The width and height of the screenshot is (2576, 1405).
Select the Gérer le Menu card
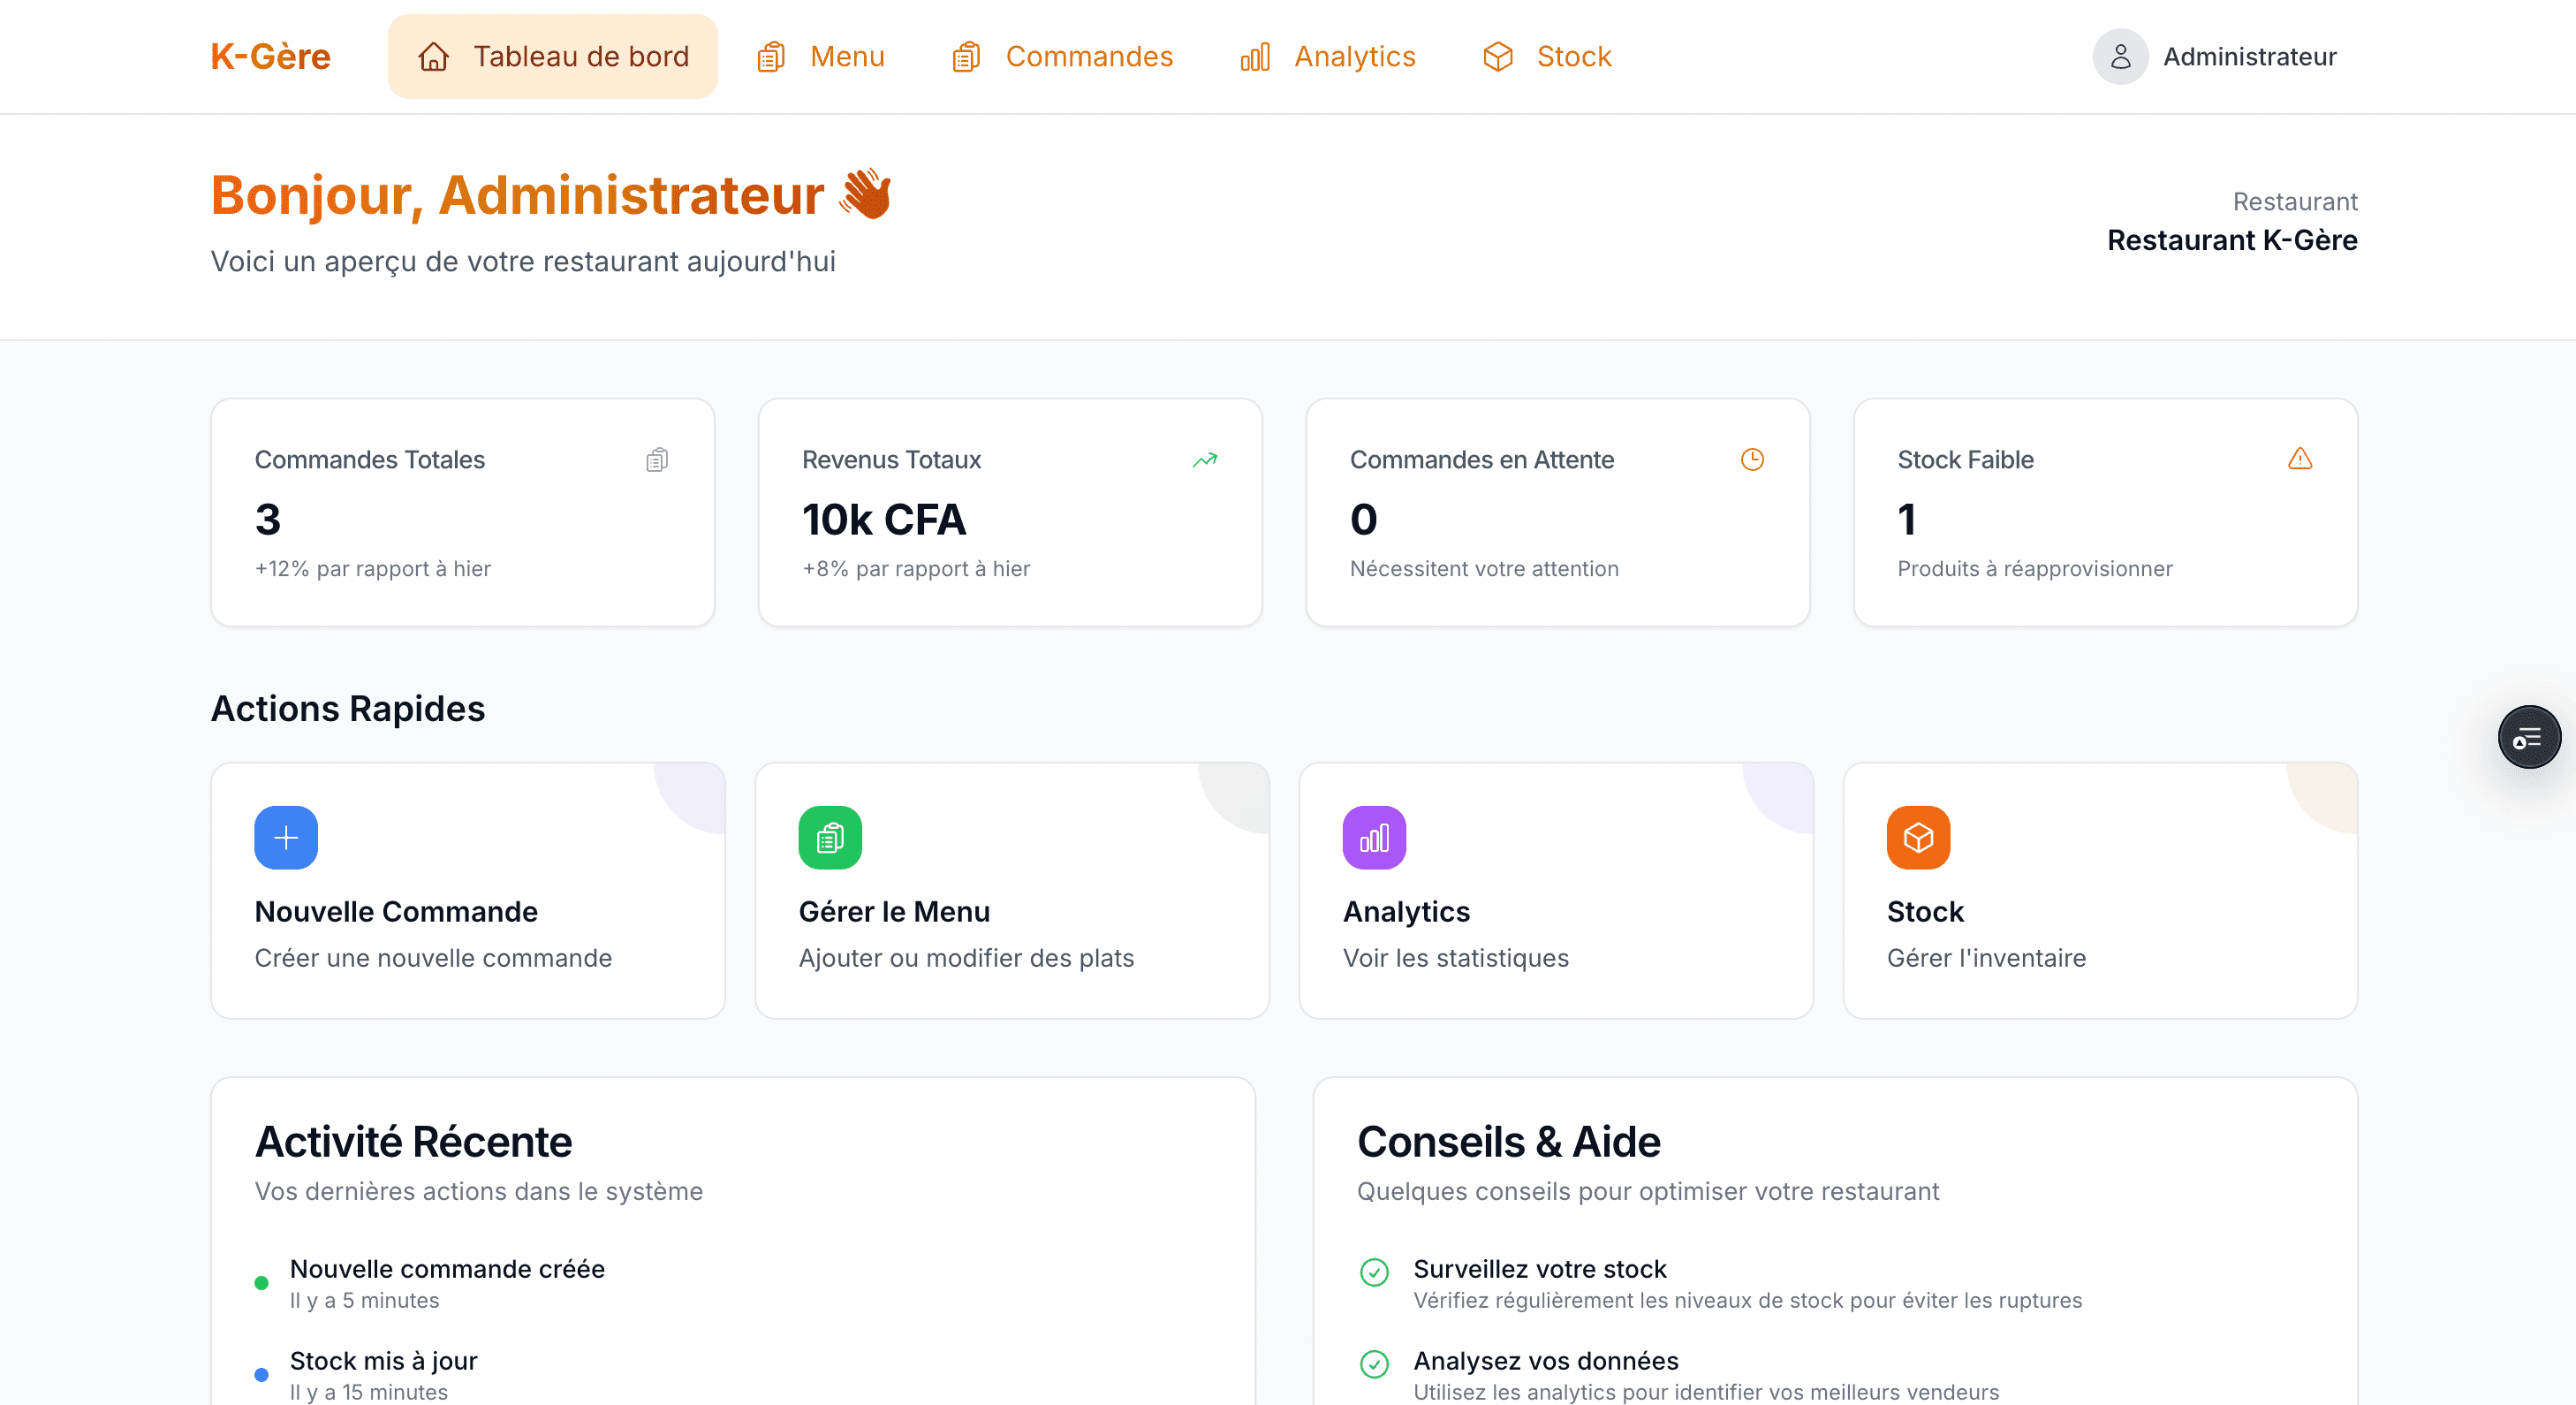click(x=1011, y=890)
